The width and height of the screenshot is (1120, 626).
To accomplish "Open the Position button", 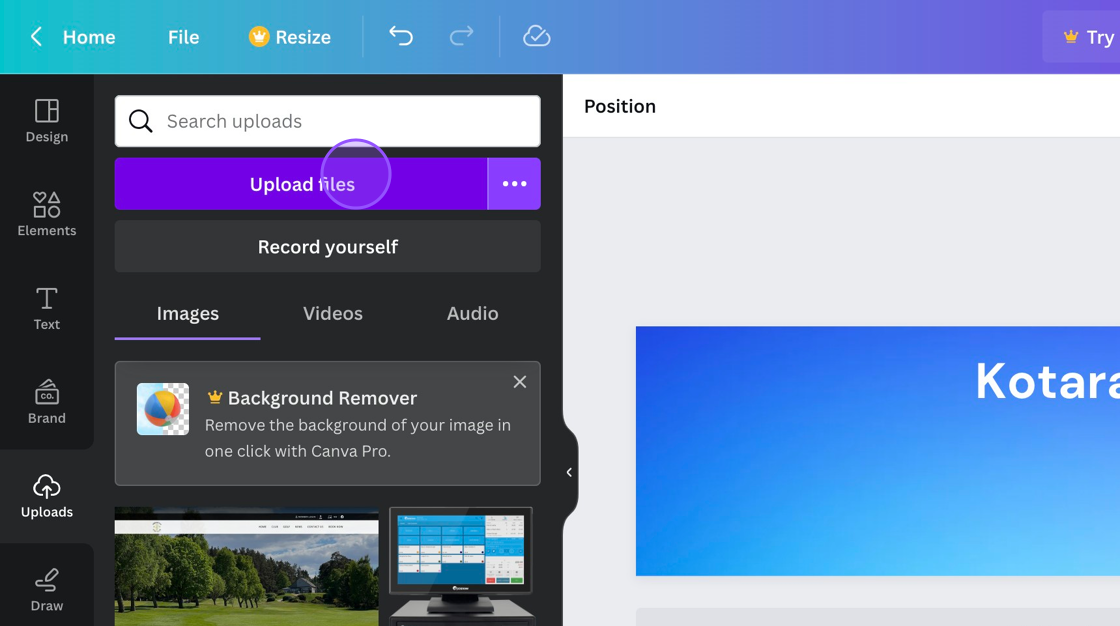I will point(620,106).
